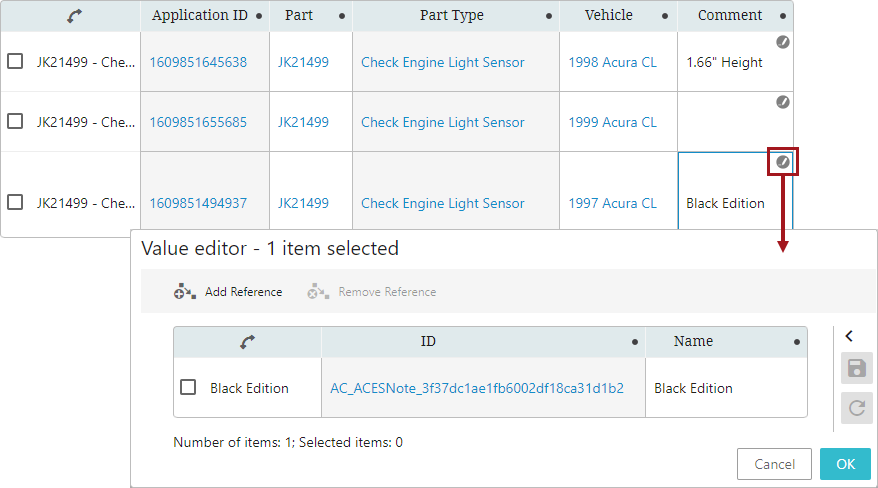Image resolution: width=878 pixels, height=488 pixels.
Task: Click edit pencil icon in empty 1999 Acura comment cell
Action: (x=783, y=102)
